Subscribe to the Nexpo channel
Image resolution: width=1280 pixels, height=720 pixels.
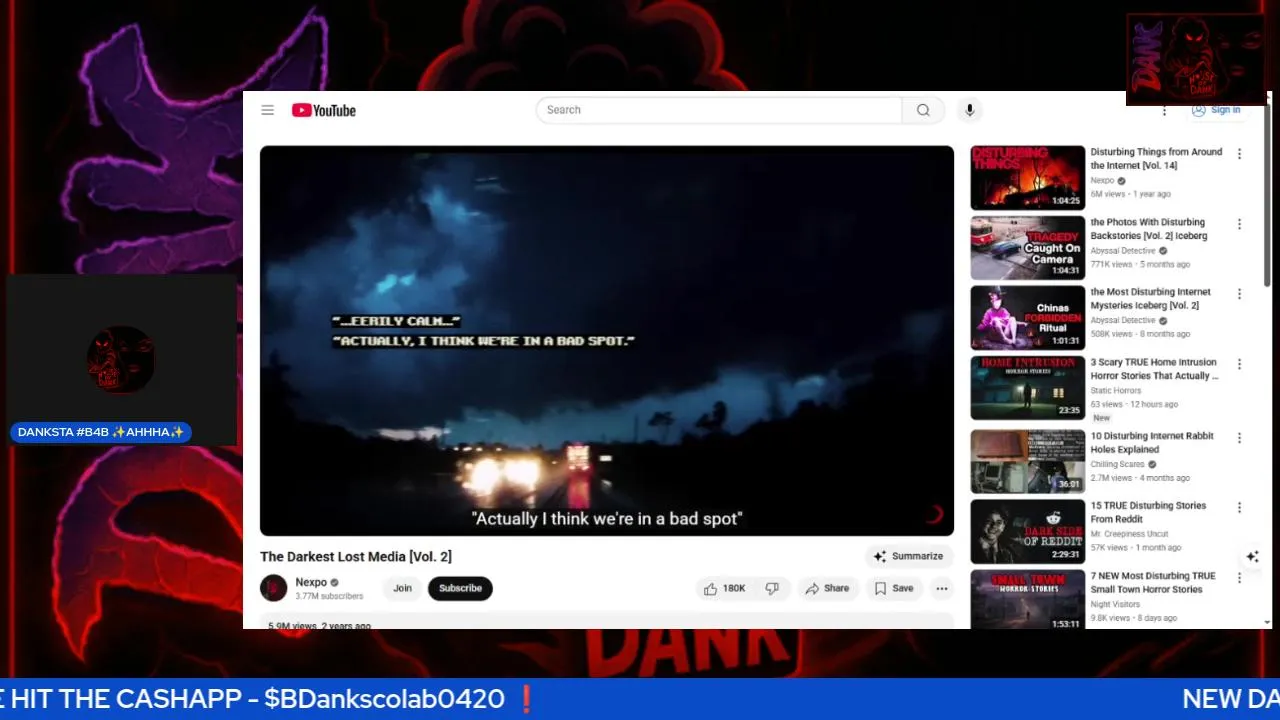[460, 588]
